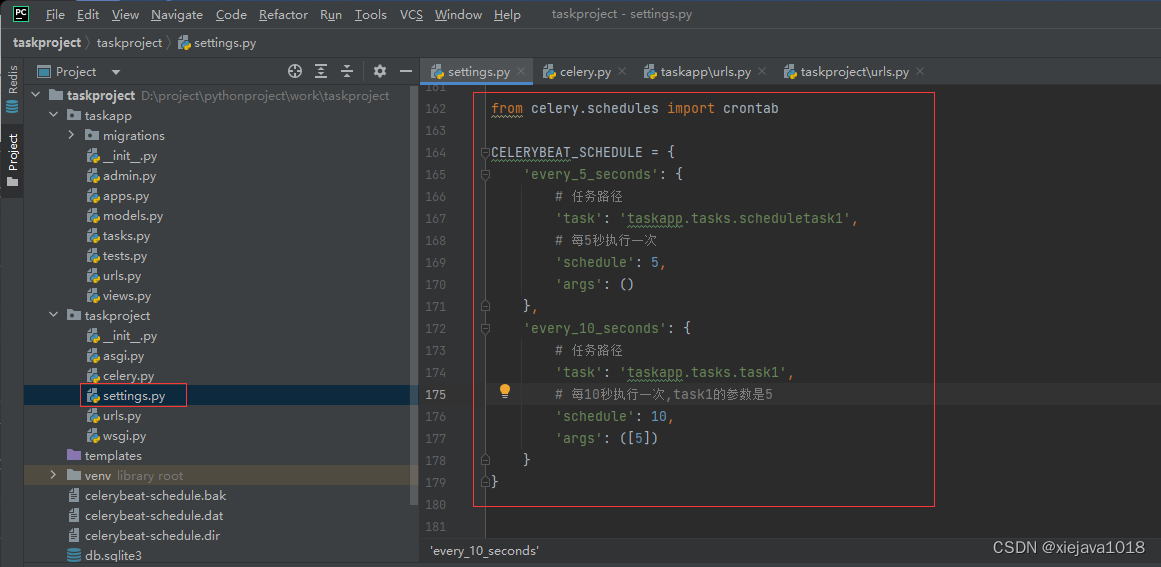The width and height of the screenshot is (1161, 567).
Task: Click the expand all icon in Project panel
Action: [321, 71]
